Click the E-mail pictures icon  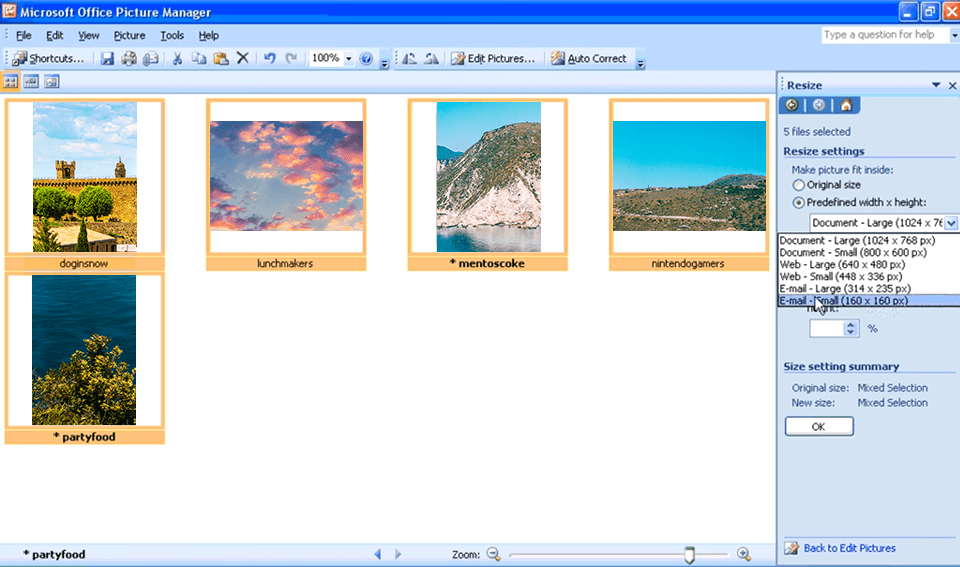click(x=150, y=58)
